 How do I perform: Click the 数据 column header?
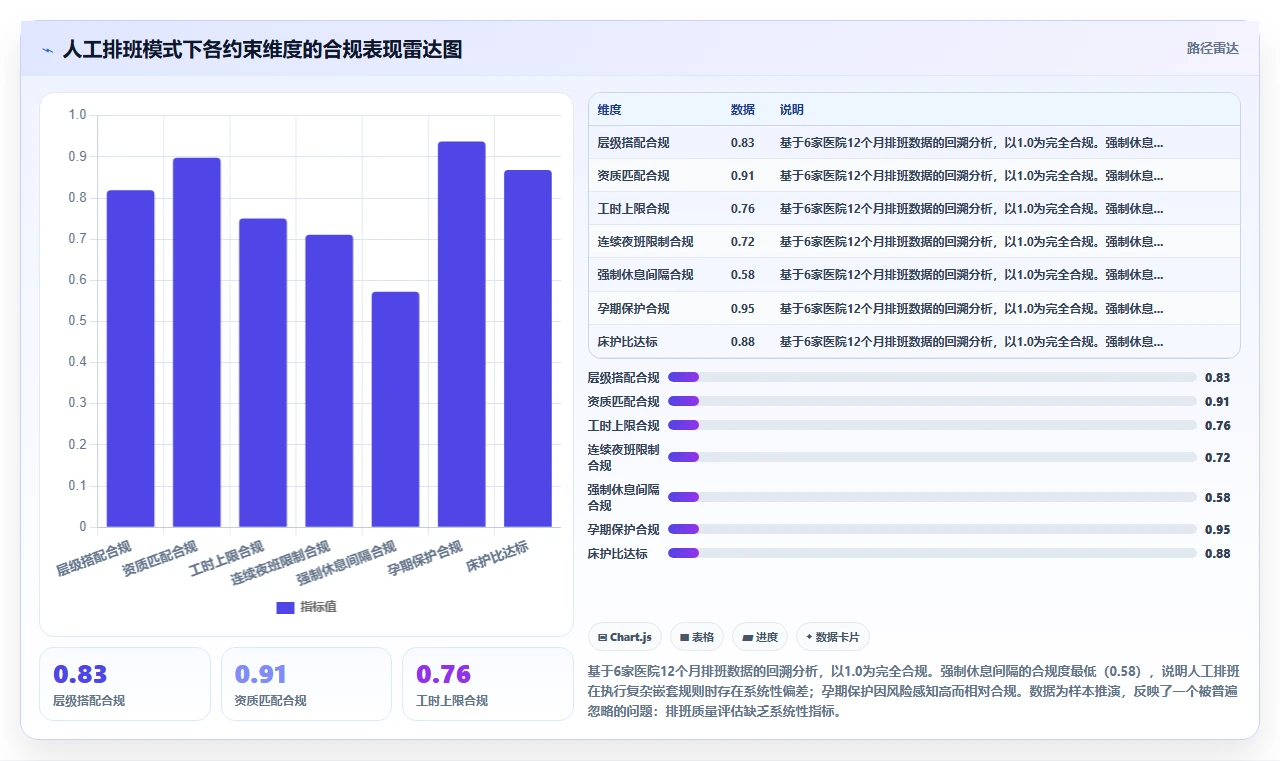[743, 110]
